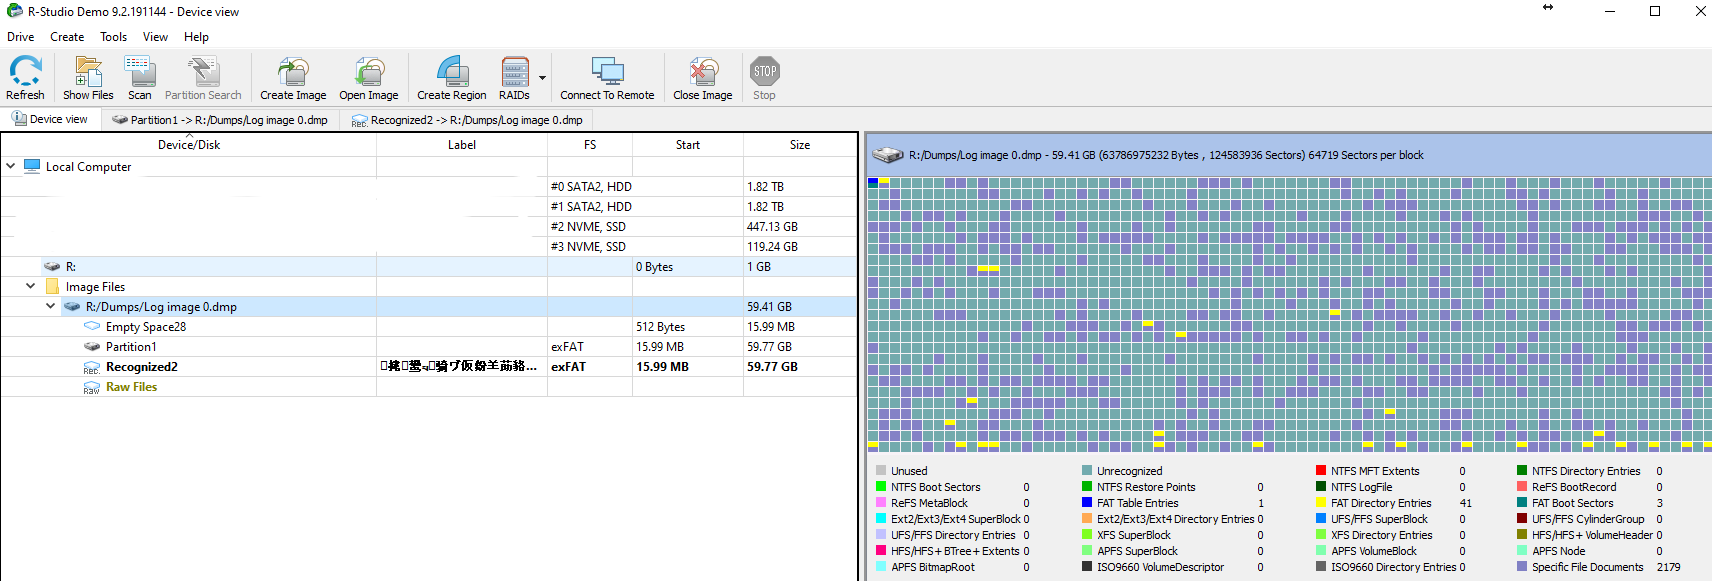The image size is (1712, 581).
Task: Click the NTFS MFT Extents red swatch
Action: click(1321, 471)
